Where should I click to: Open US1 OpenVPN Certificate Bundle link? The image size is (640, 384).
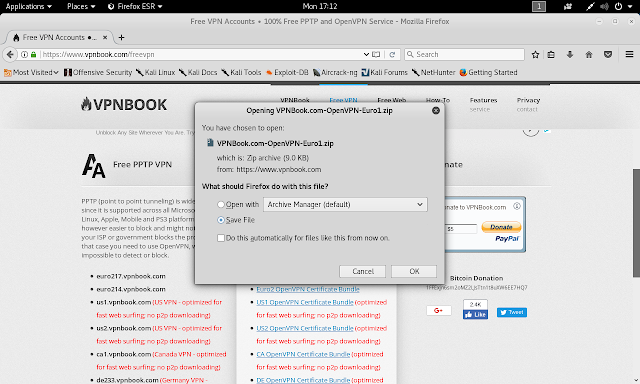tap(304, 302)
